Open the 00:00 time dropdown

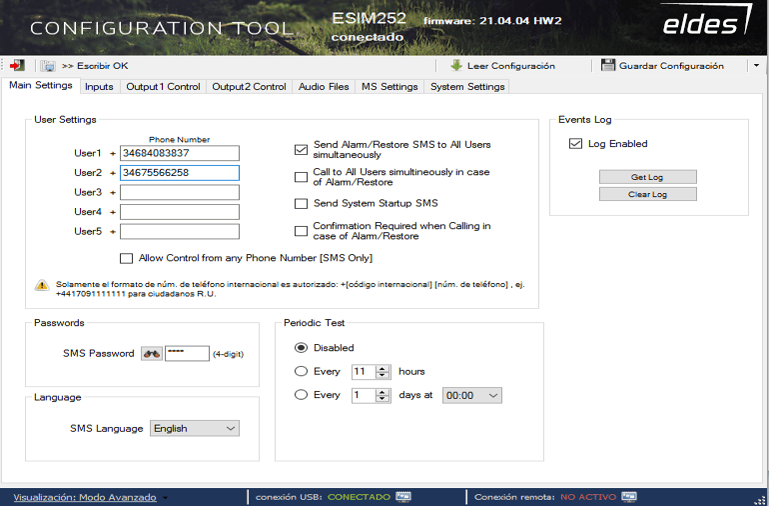[x=472, y=396]
